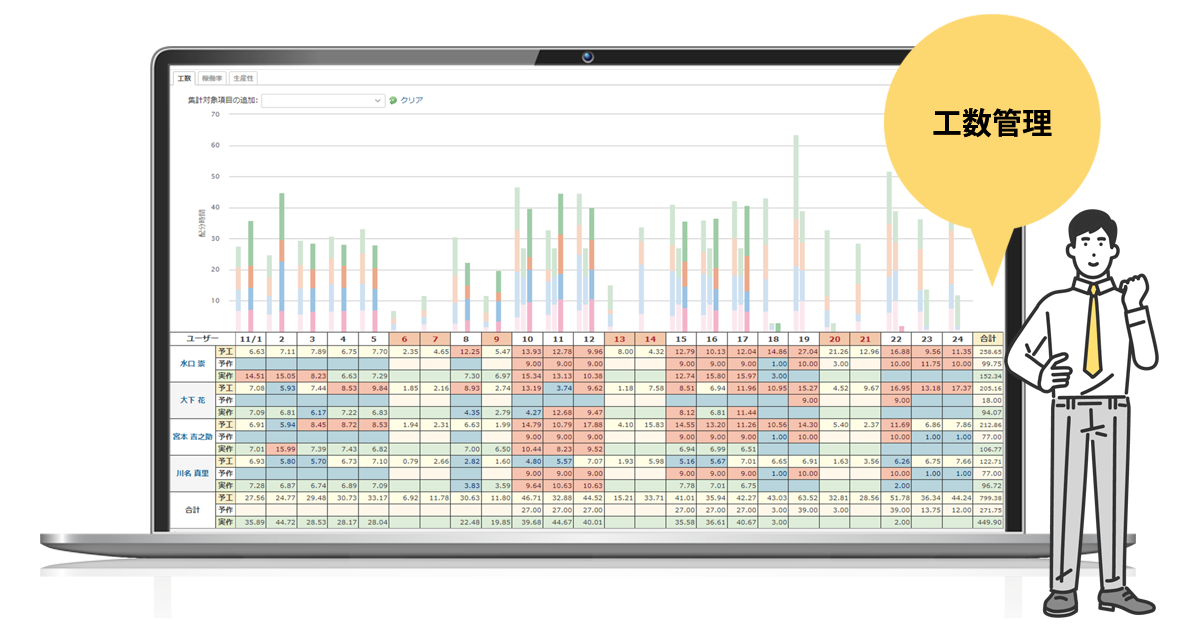Select the grand total cell 799.38
Screen dimensions: 1200x630
(989, 497)
